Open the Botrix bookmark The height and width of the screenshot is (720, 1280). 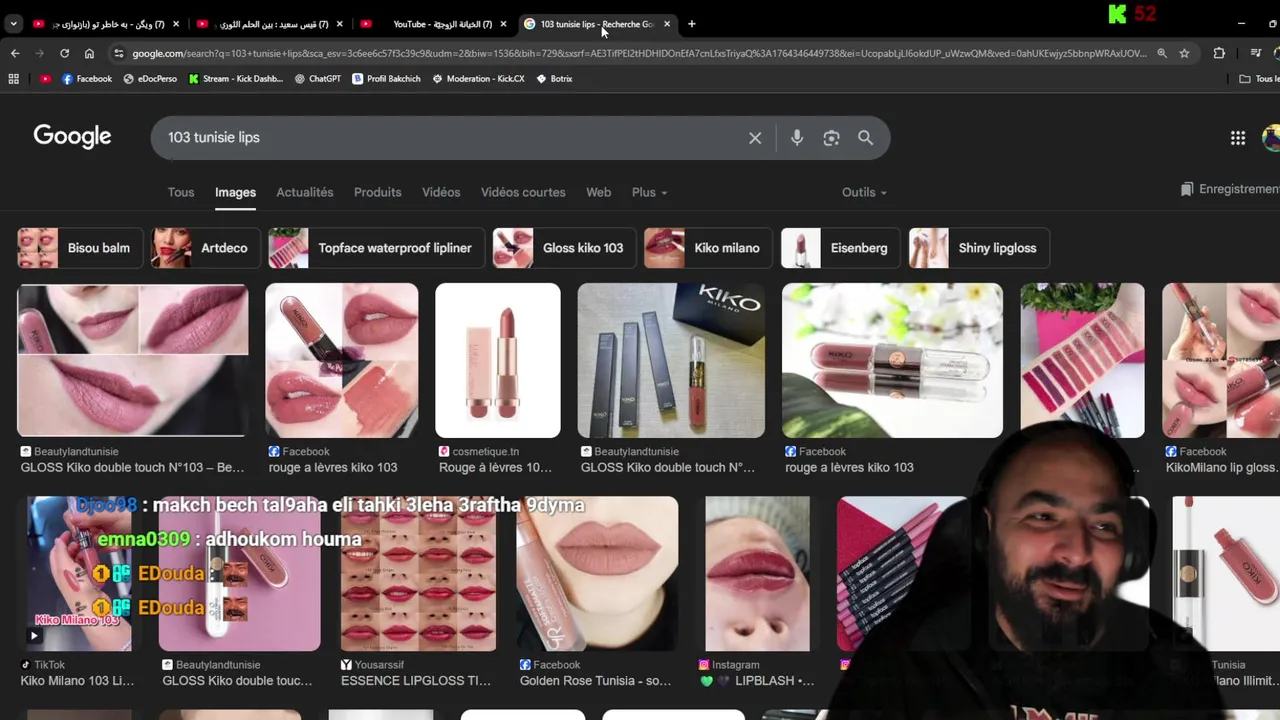point(554,78)
